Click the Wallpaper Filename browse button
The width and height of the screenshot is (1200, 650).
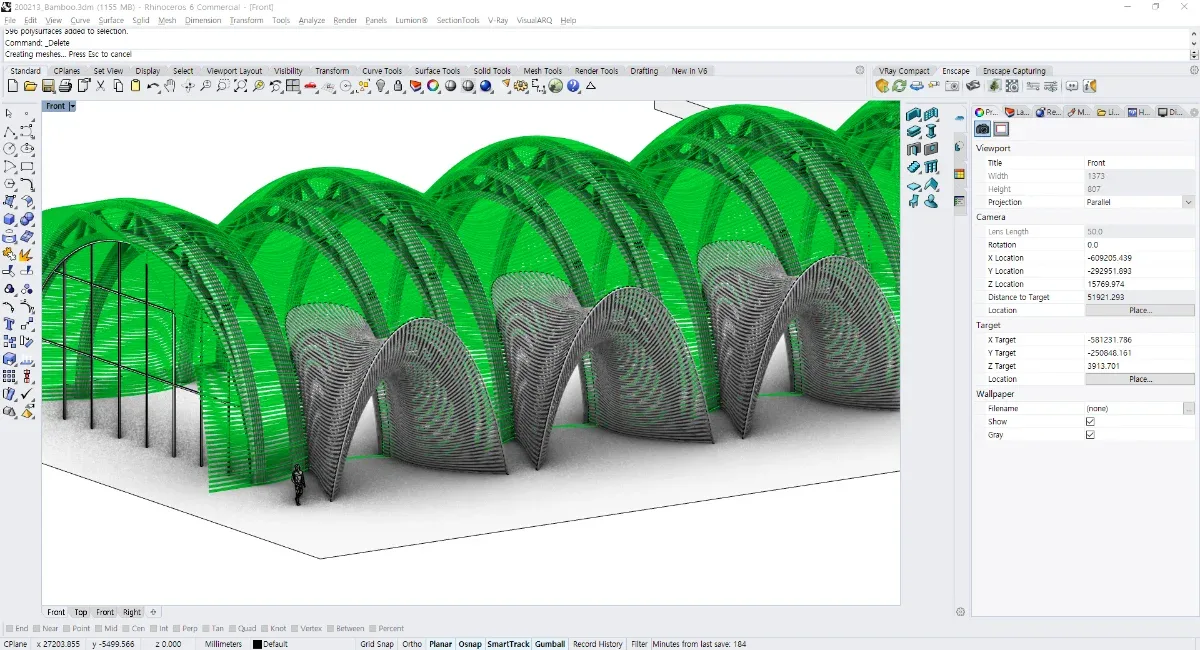click(1189, 409)
